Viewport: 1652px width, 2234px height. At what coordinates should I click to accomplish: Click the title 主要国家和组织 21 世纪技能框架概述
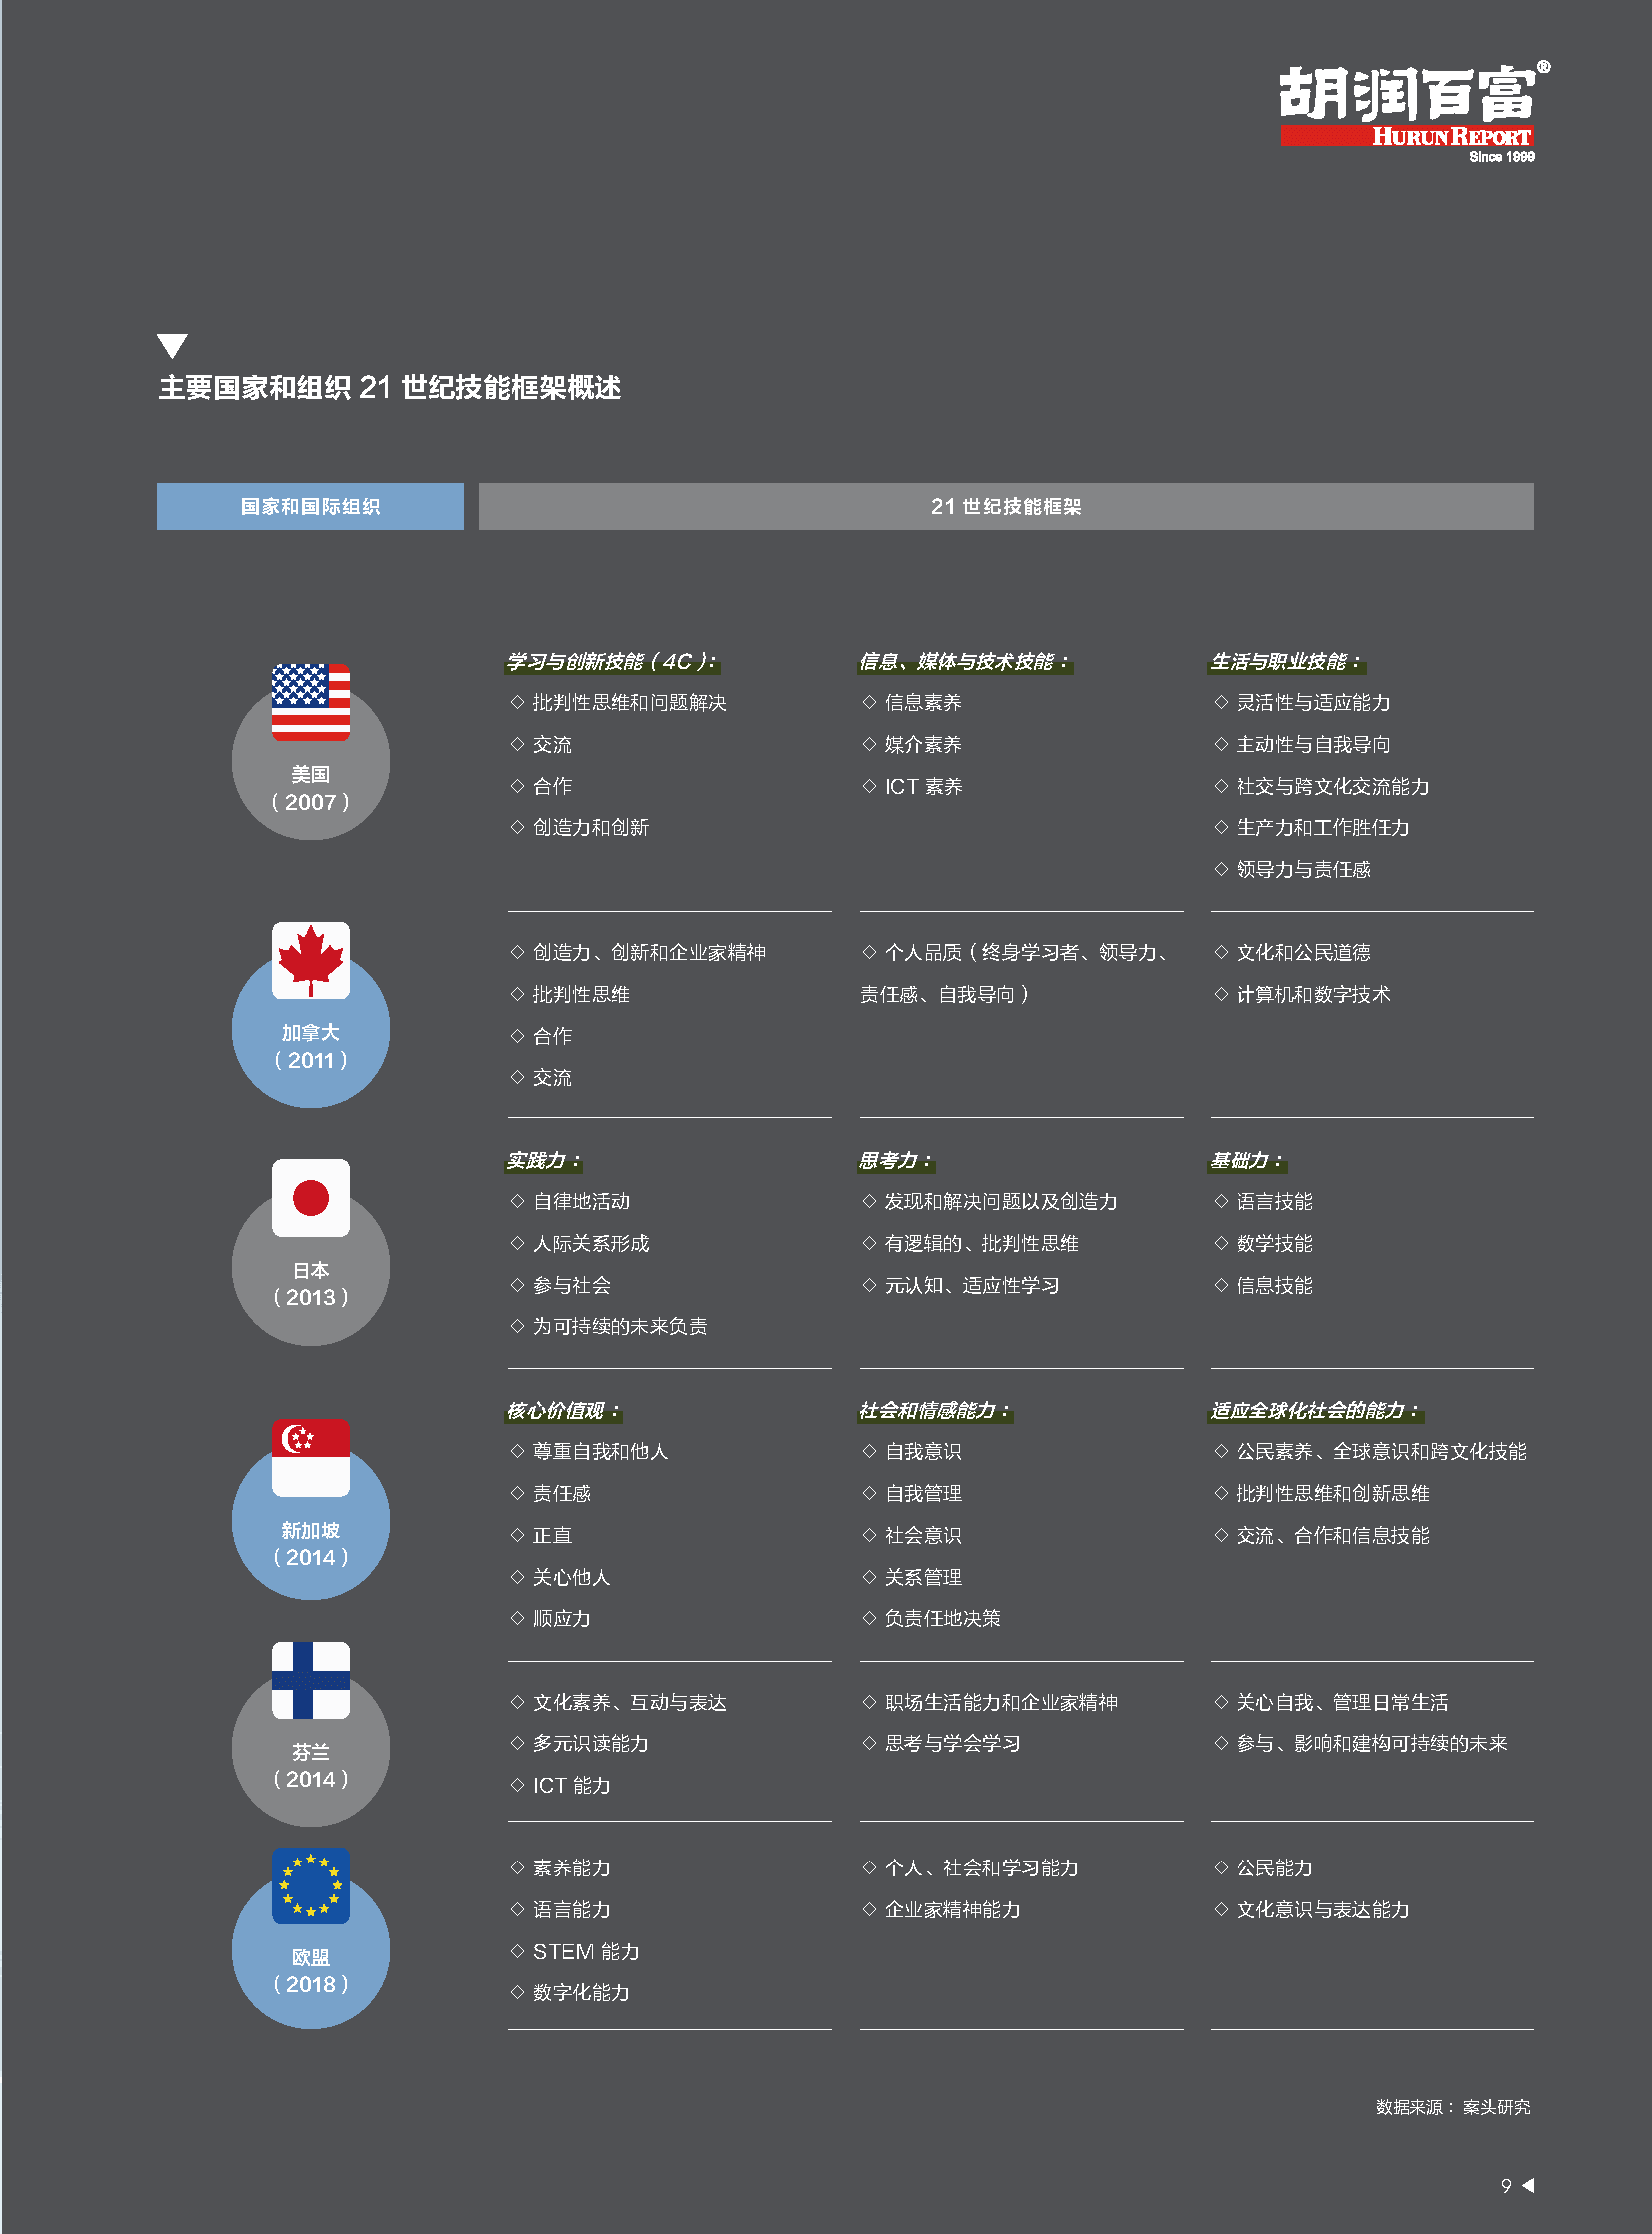pyautogui.click(x=390, y=388)
